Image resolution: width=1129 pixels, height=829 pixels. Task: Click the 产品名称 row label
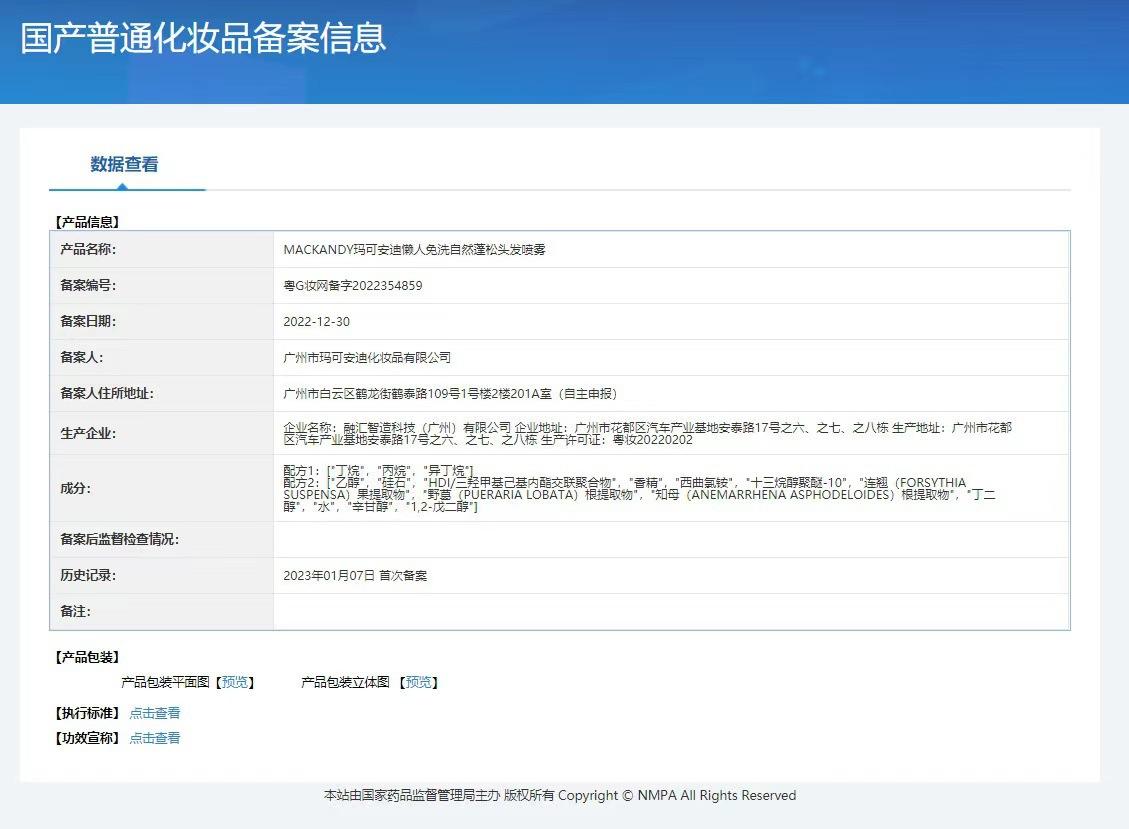point(88,249)
